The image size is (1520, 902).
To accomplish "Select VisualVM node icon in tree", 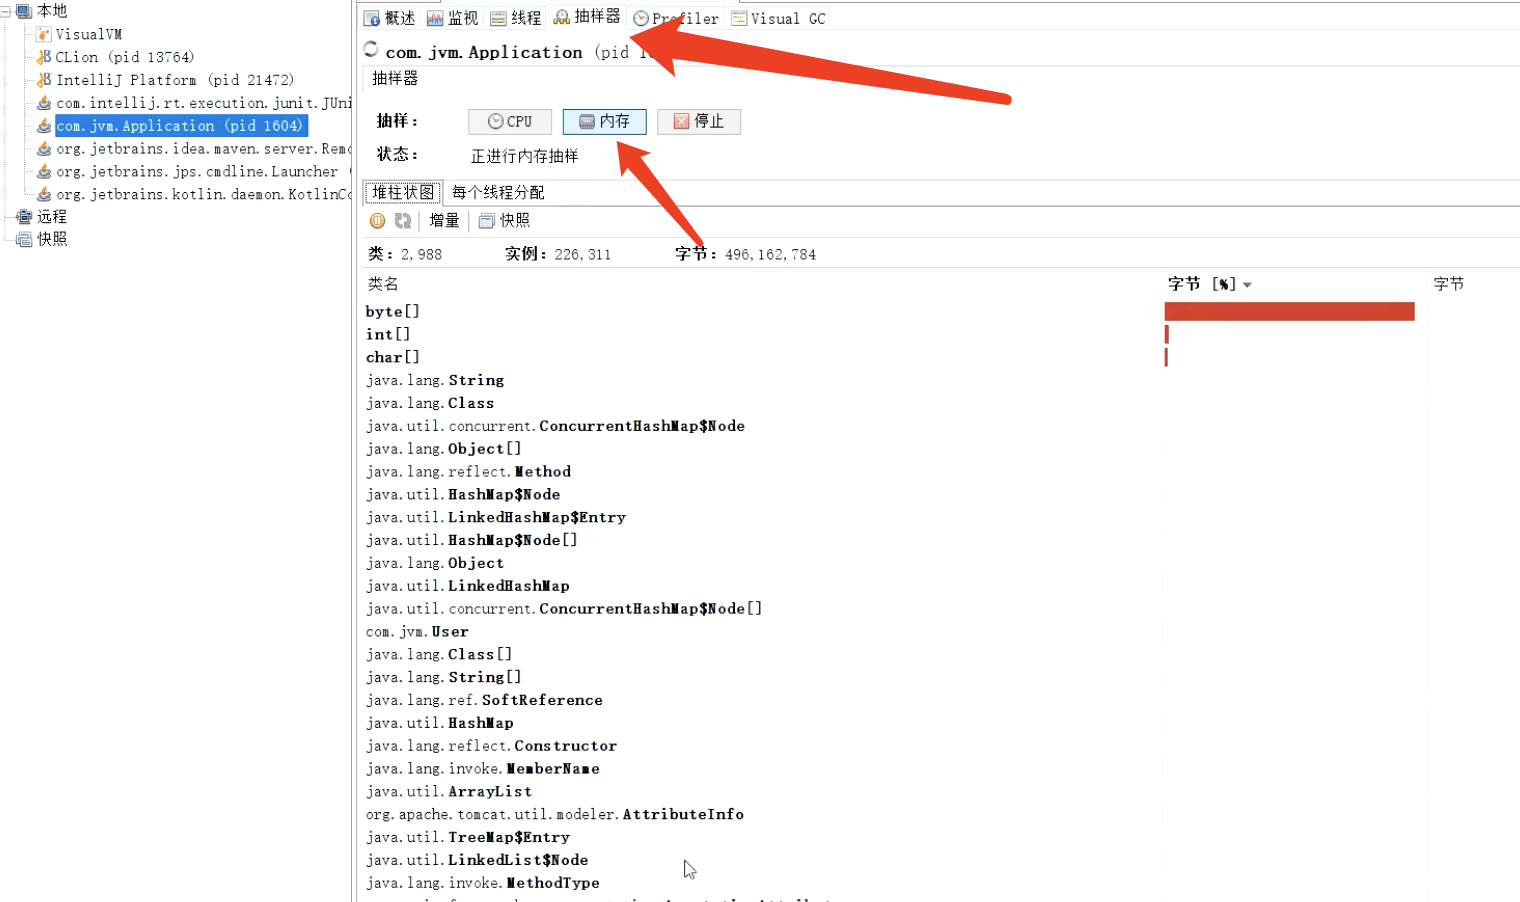I will [x=44, y=34].
